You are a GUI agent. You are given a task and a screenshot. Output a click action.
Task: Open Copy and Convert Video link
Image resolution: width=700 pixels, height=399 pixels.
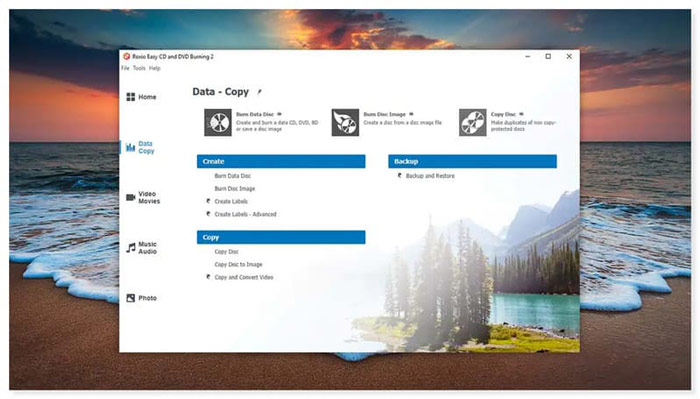(x=244, y=277)
